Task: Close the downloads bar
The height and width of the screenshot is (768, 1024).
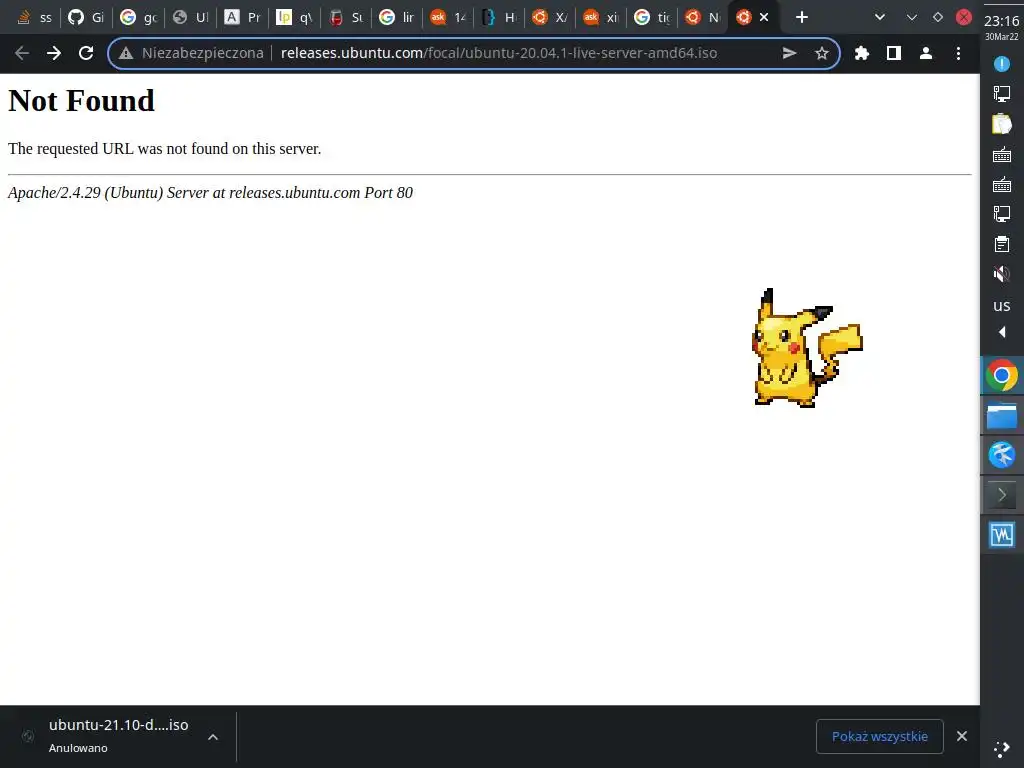Action: (x=961, y=736)
